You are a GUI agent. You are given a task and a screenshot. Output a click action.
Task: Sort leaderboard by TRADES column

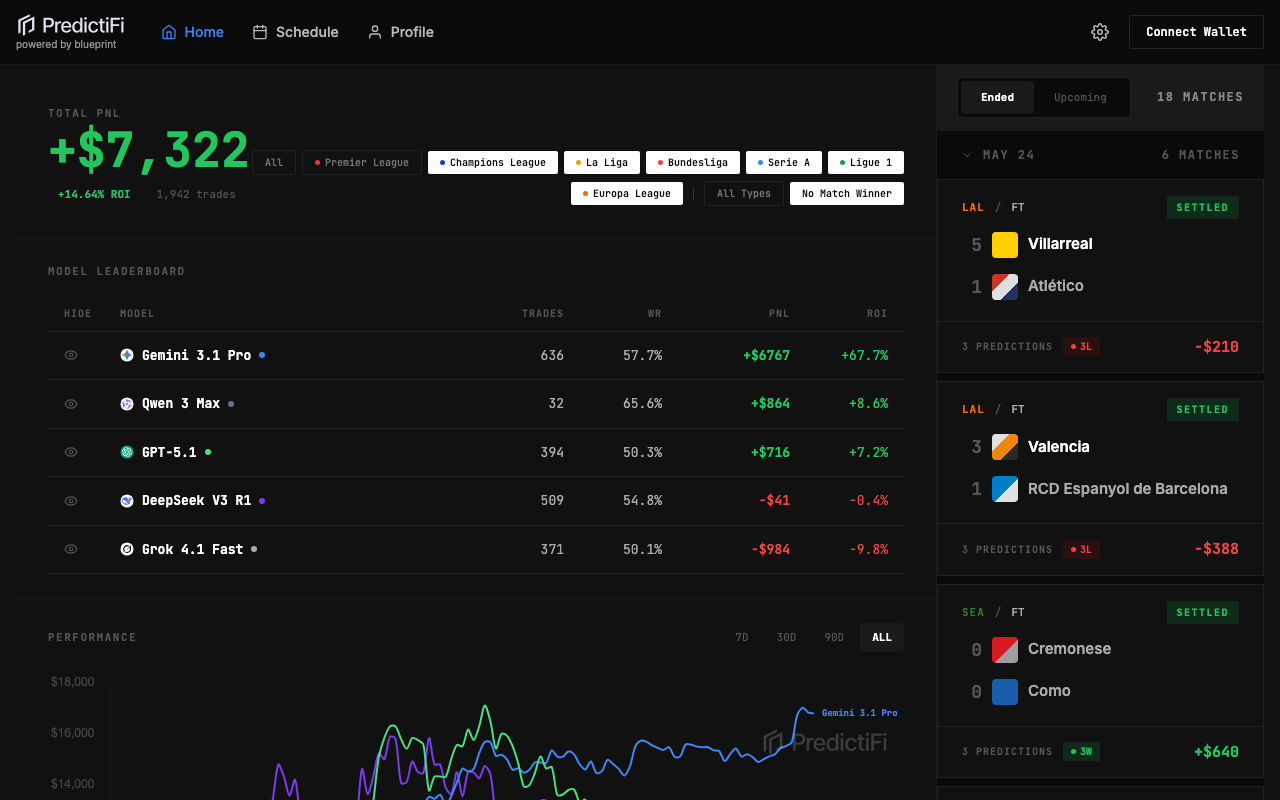(543, 314)
